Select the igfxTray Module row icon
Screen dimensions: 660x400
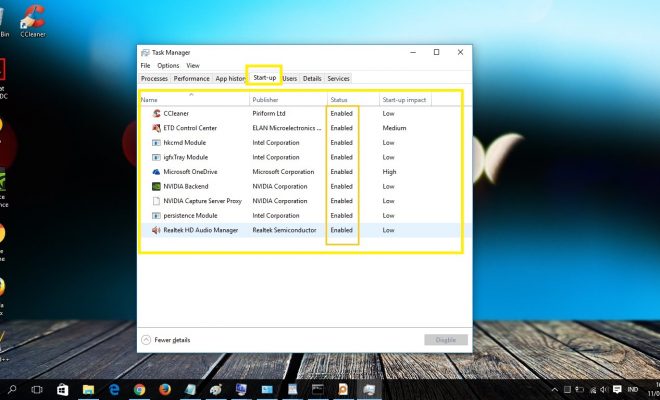click(x=156, y=157)
